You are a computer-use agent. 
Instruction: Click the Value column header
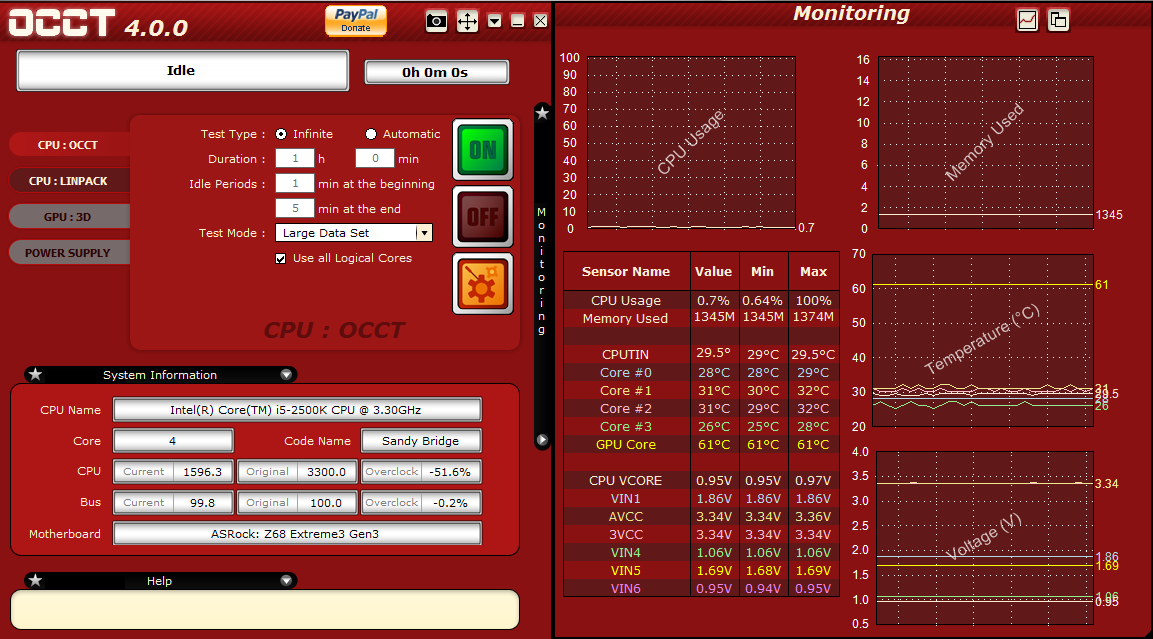pyautogui.click(x=713, y=271)
